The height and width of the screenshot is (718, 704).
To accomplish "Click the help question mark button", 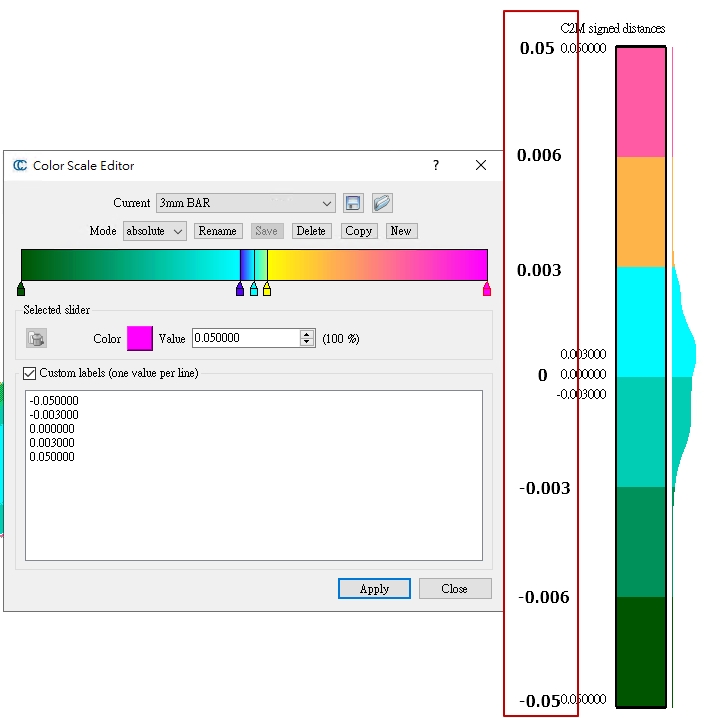I will [435, 166].
